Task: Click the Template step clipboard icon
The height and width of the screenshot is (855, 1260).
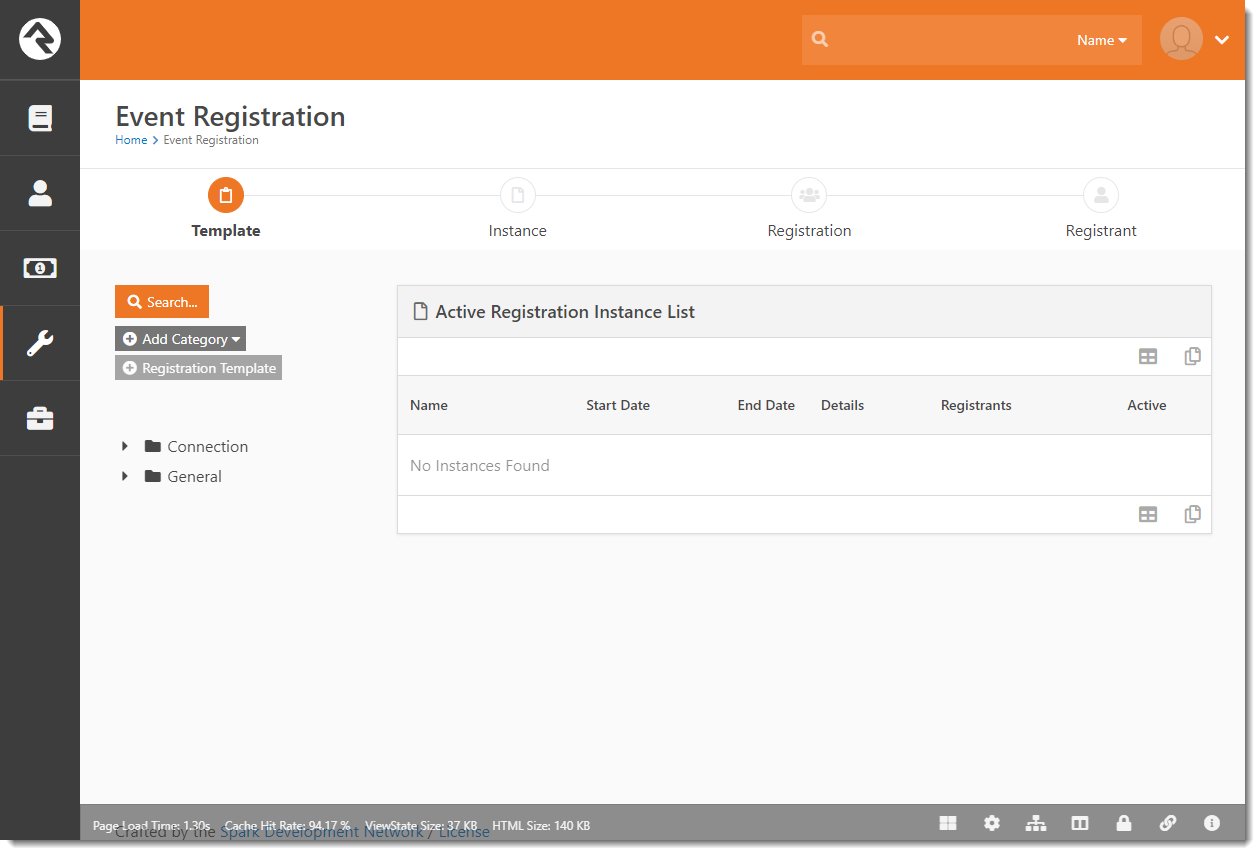Action: (226, 195)
